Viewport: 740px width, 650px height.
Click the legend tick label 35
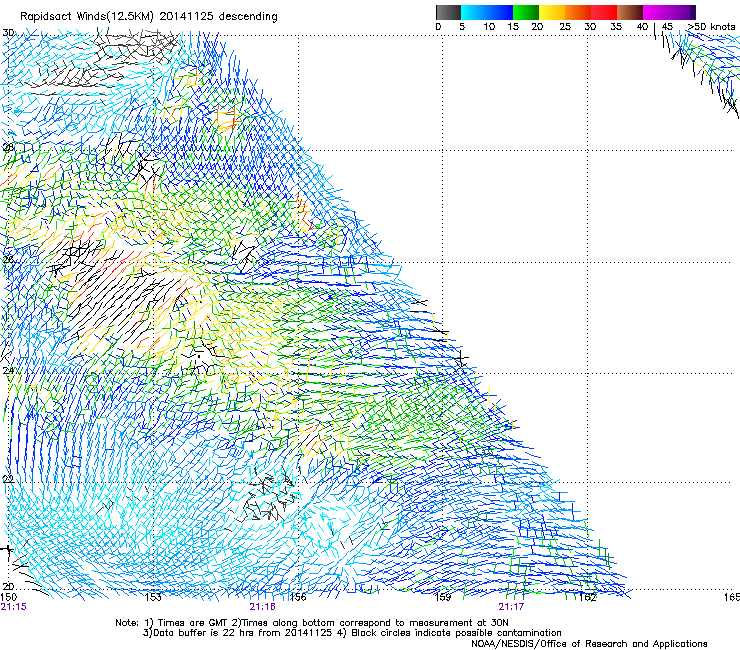coord(616,26)
